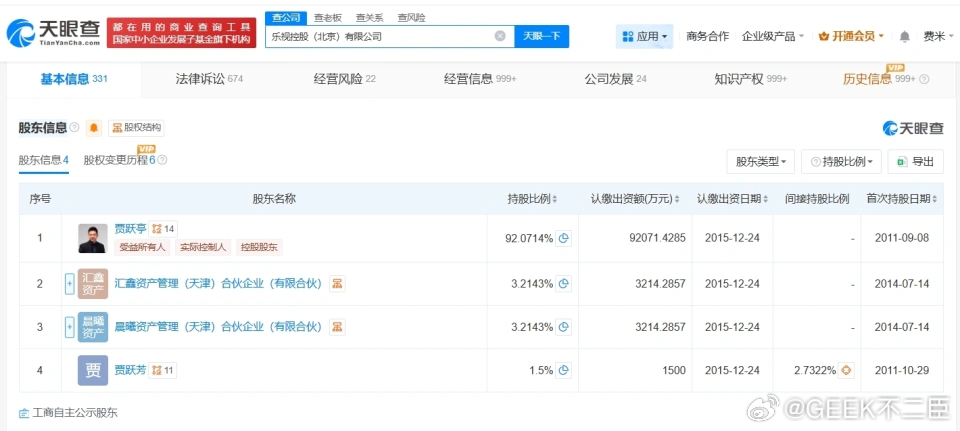
Task: Click the related-companies badge 14 next to 贾跃亭
Action: (163, 229)
